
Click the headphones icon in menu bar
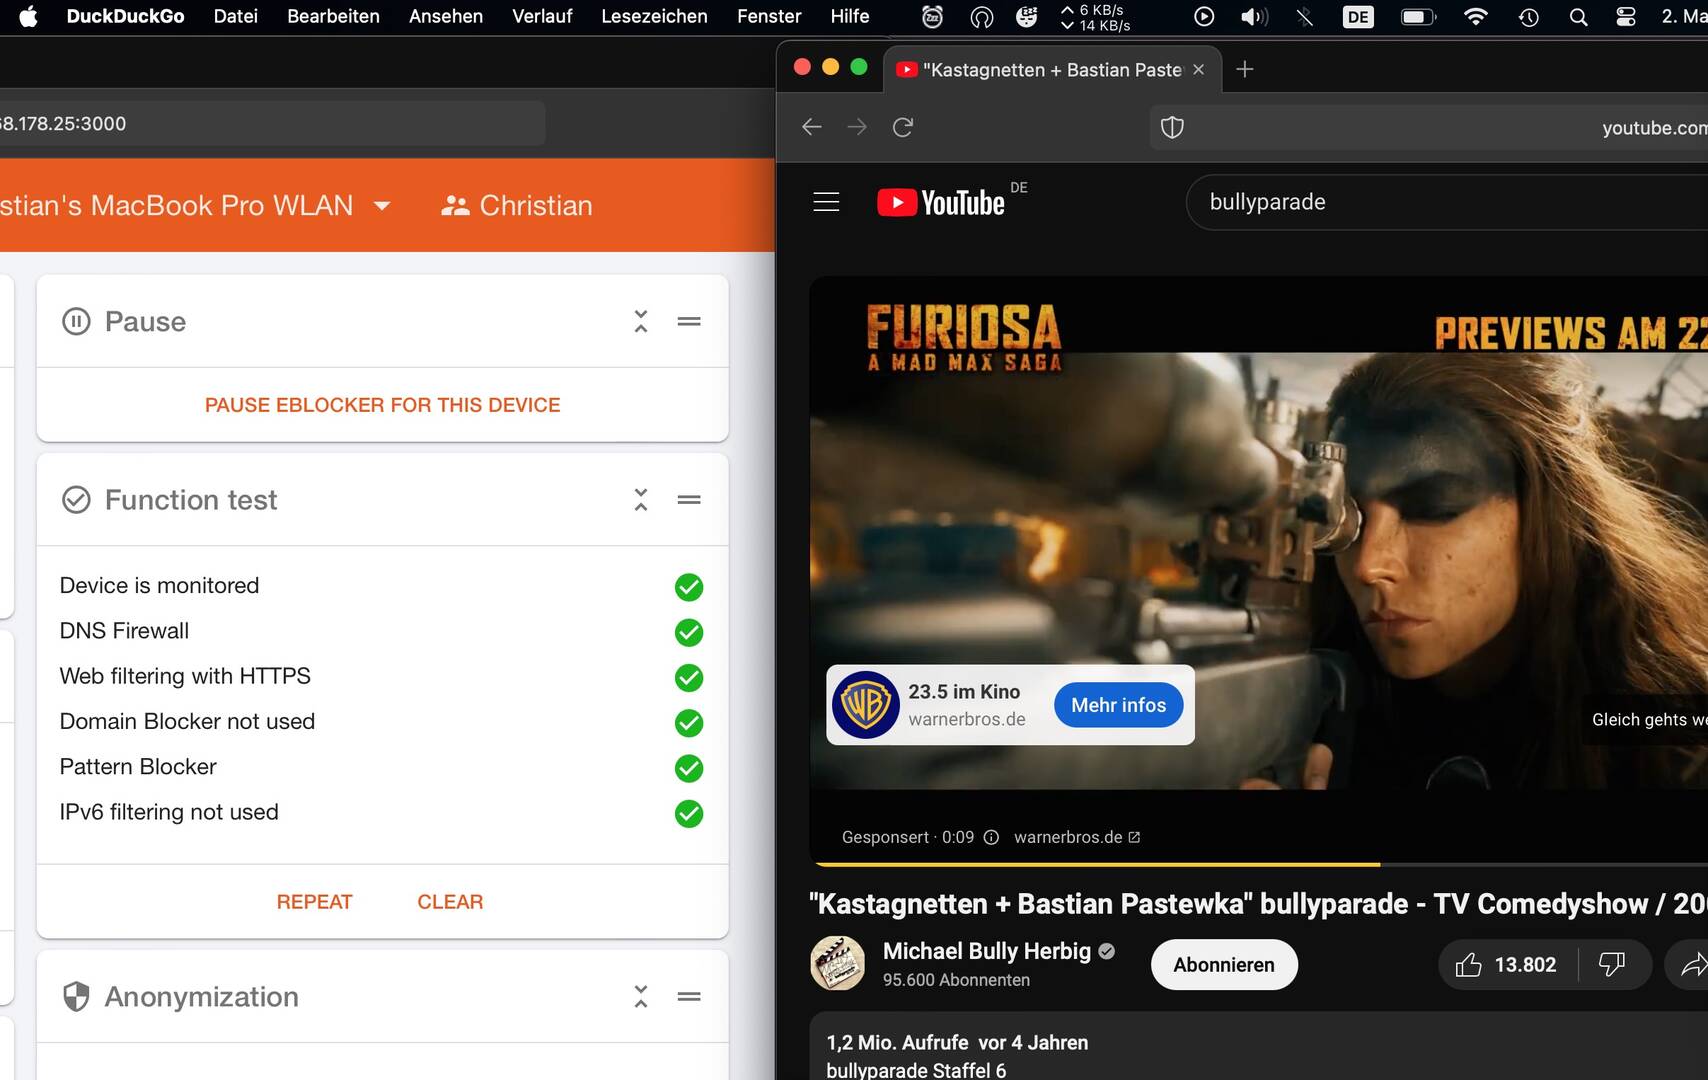(982, 17)
